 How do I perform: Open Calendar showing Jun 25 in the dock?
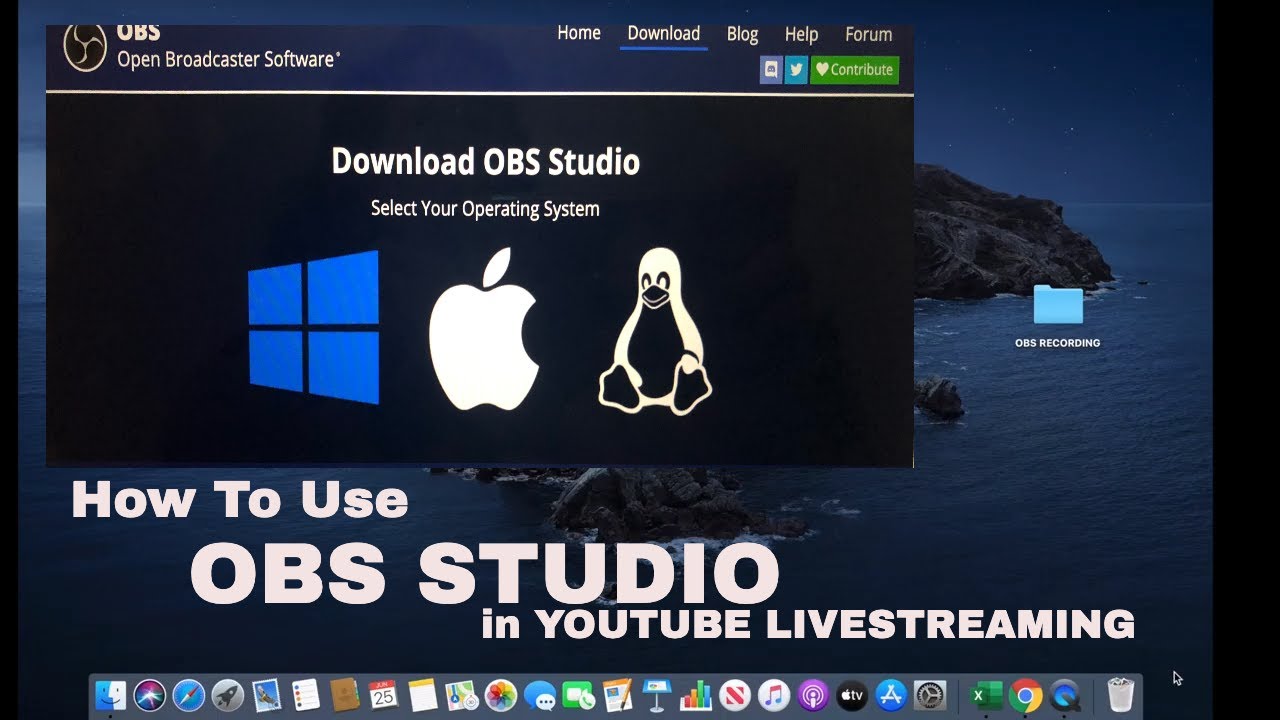(x=383, y=695)
